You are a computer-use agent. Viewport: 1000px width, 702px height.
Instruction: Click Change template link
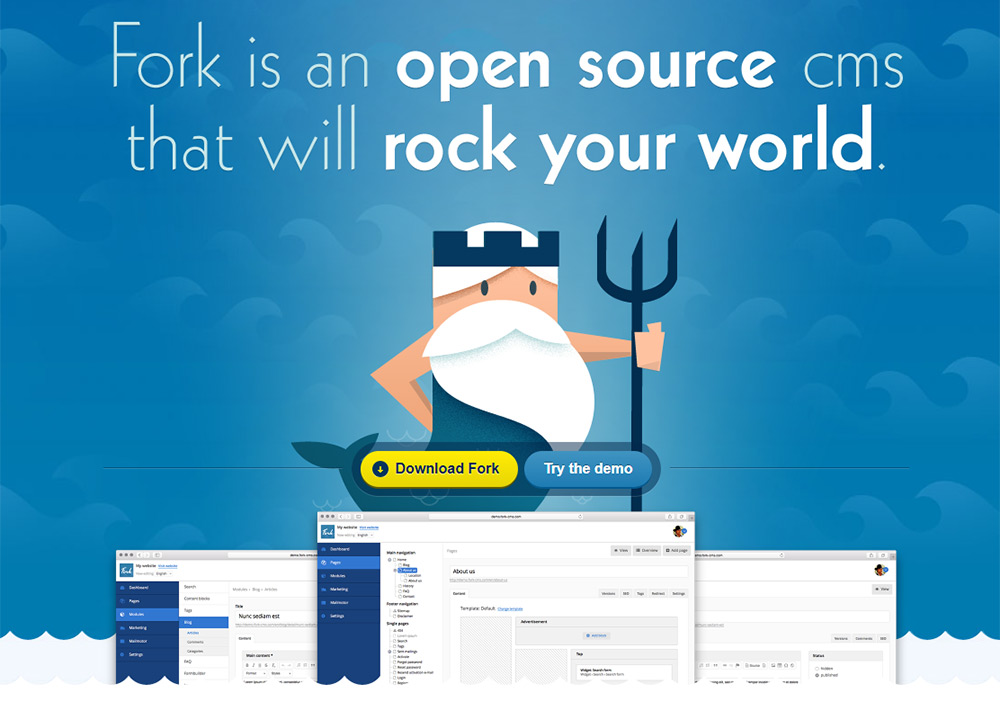tap(510, 609)
